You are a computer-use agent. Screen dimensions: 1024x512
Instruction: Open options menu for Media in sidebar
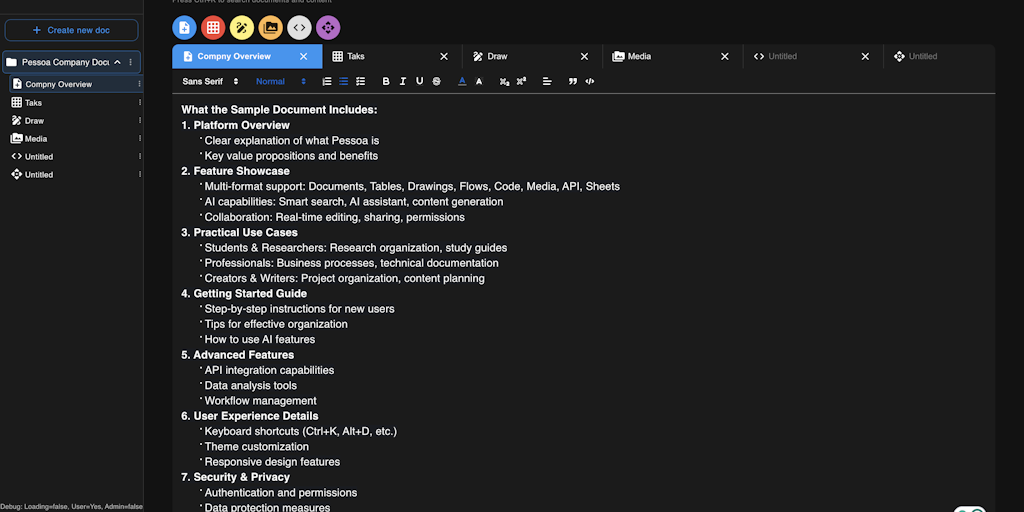(139, 138)
